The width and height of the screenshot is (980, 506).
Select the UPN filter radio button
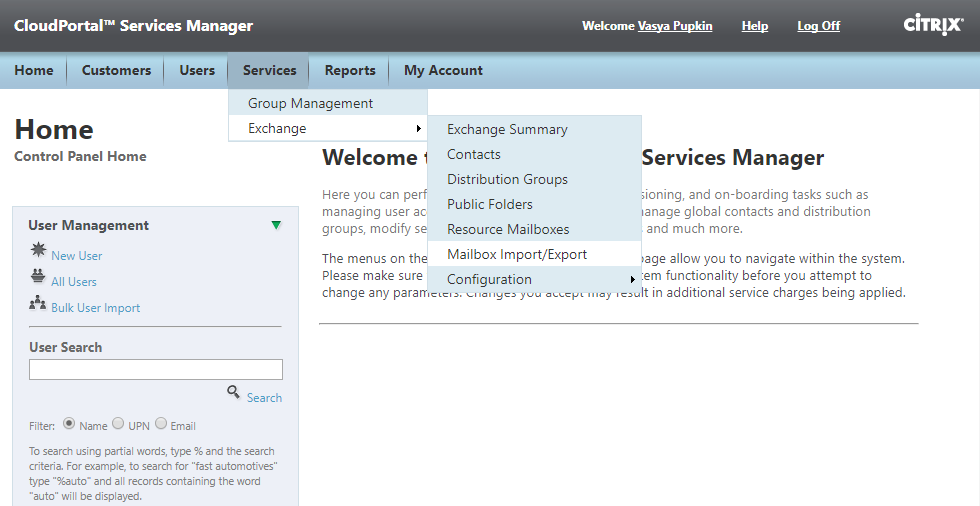118,423
